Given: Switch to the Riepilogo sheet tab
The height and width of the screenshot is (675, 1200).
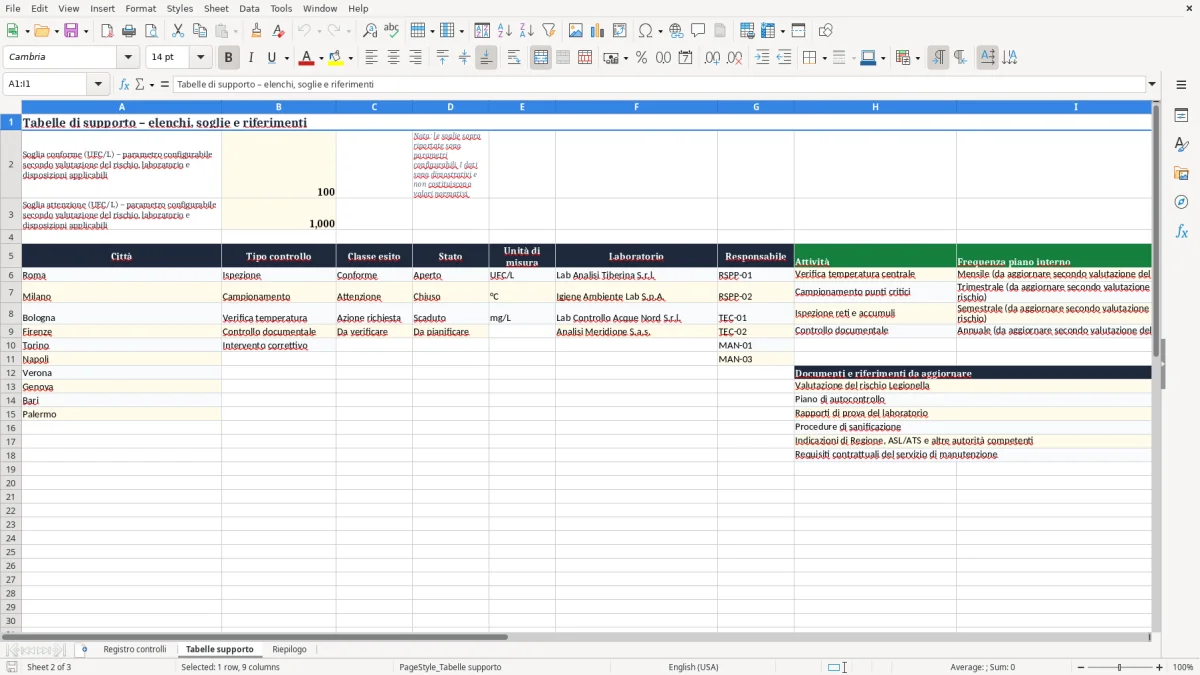Looking at the screenshot, I should coord(290,650).
